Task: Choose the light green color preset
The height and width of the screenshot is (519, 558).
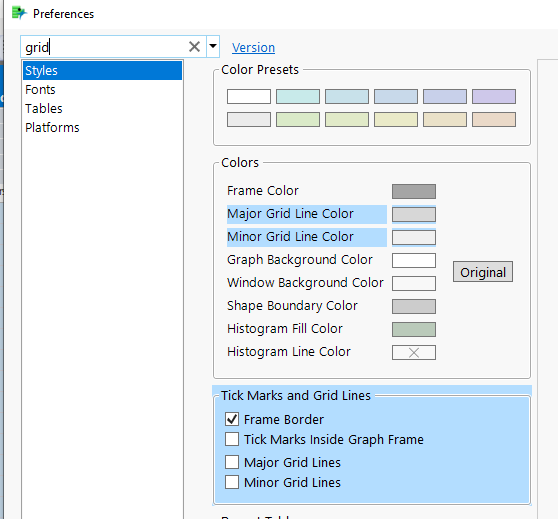Action: 298,120
